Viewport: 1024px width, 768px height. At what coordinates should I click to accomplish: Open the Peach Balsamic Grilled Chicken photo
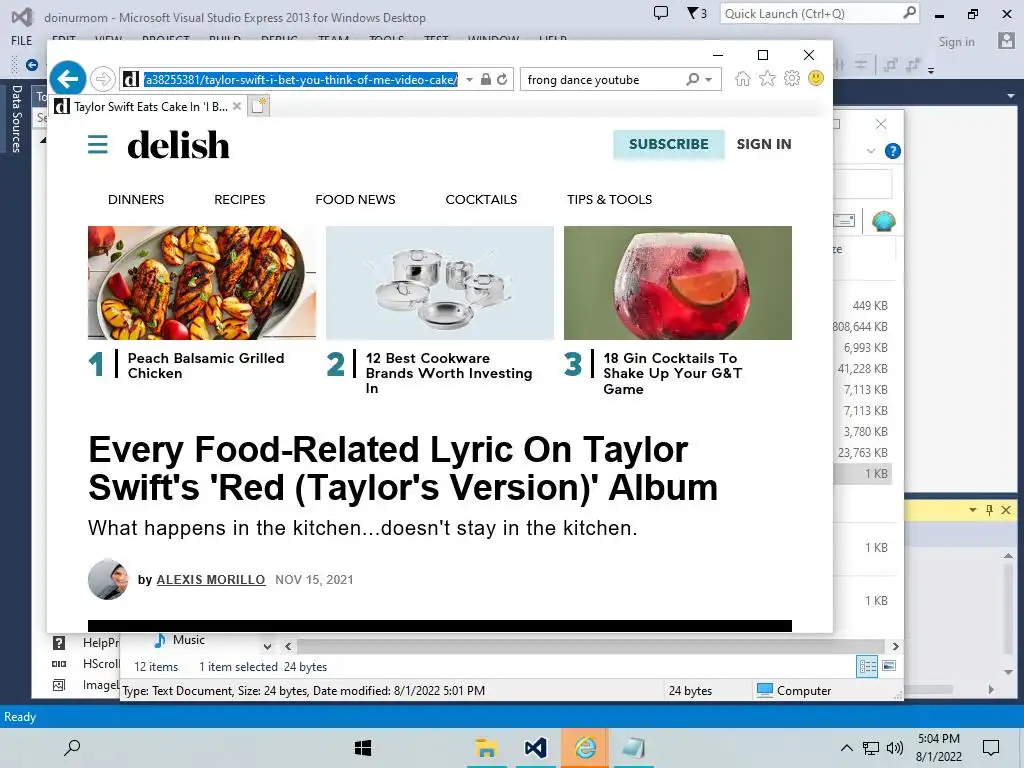[202, 283]
